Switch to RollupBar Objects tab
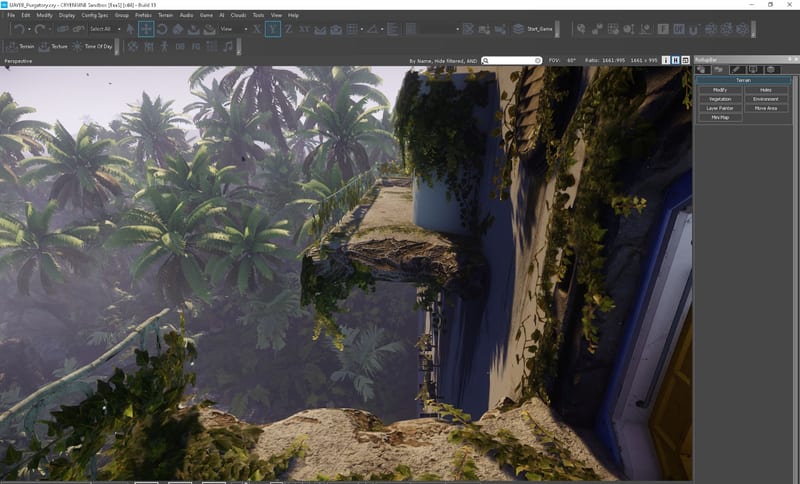800x484 pixels. 702,69
